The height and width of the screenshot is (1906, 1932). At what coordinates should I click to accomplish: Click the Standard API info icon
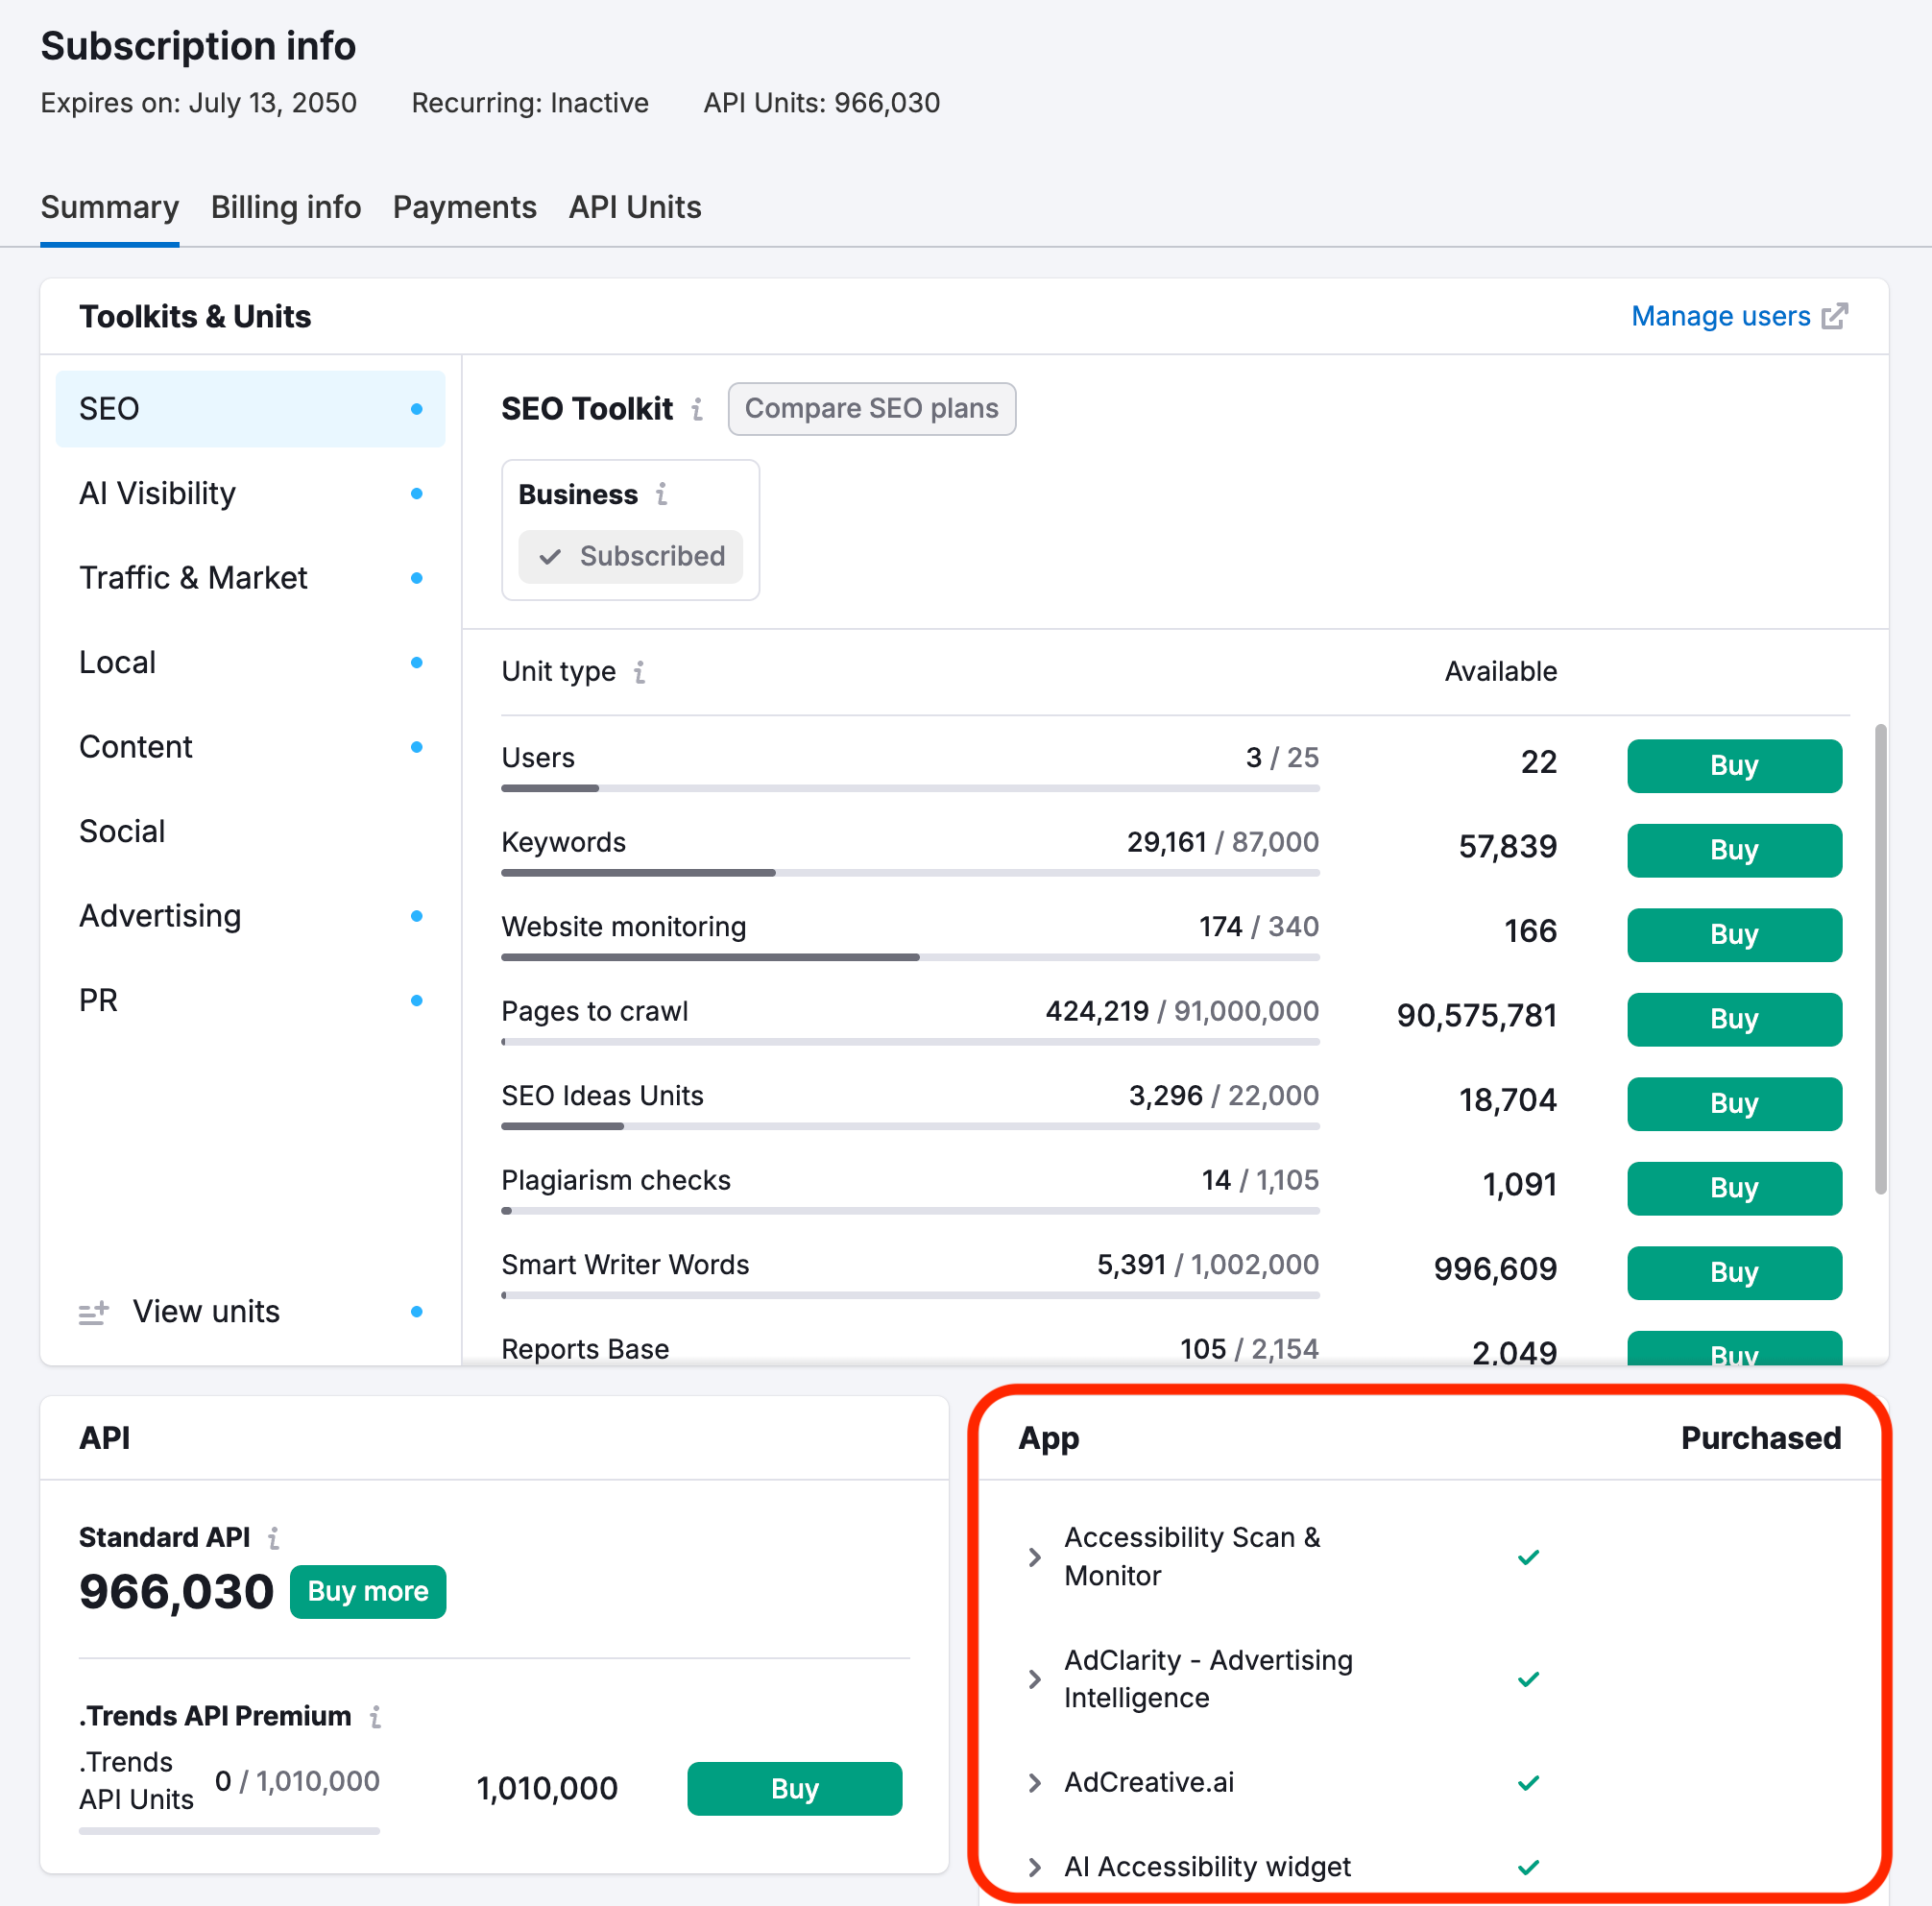tap(276, 1537)
